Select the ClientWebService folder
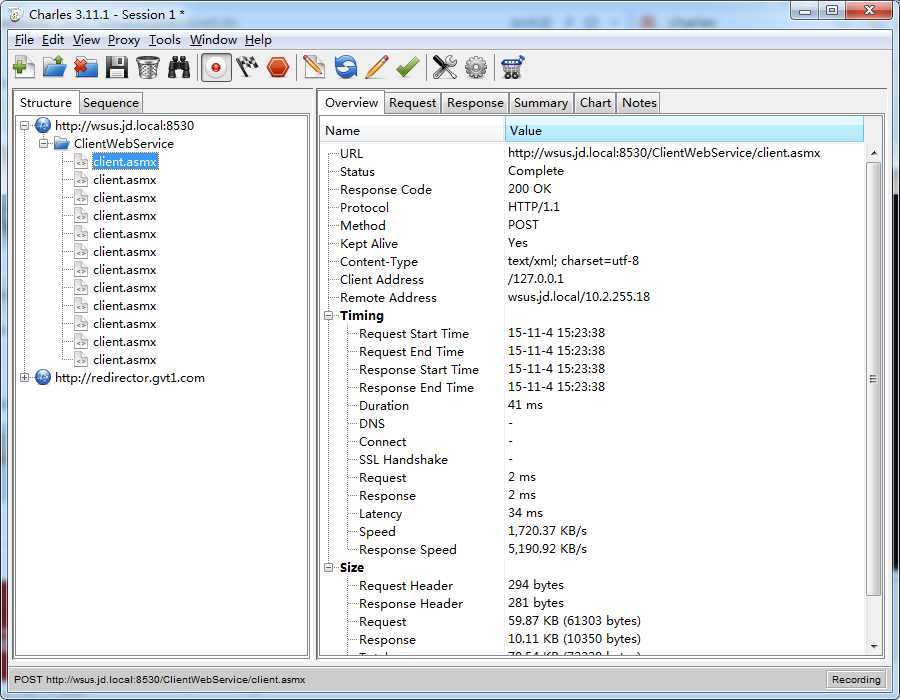Screen dimensions: 900x700 [123, 143]
